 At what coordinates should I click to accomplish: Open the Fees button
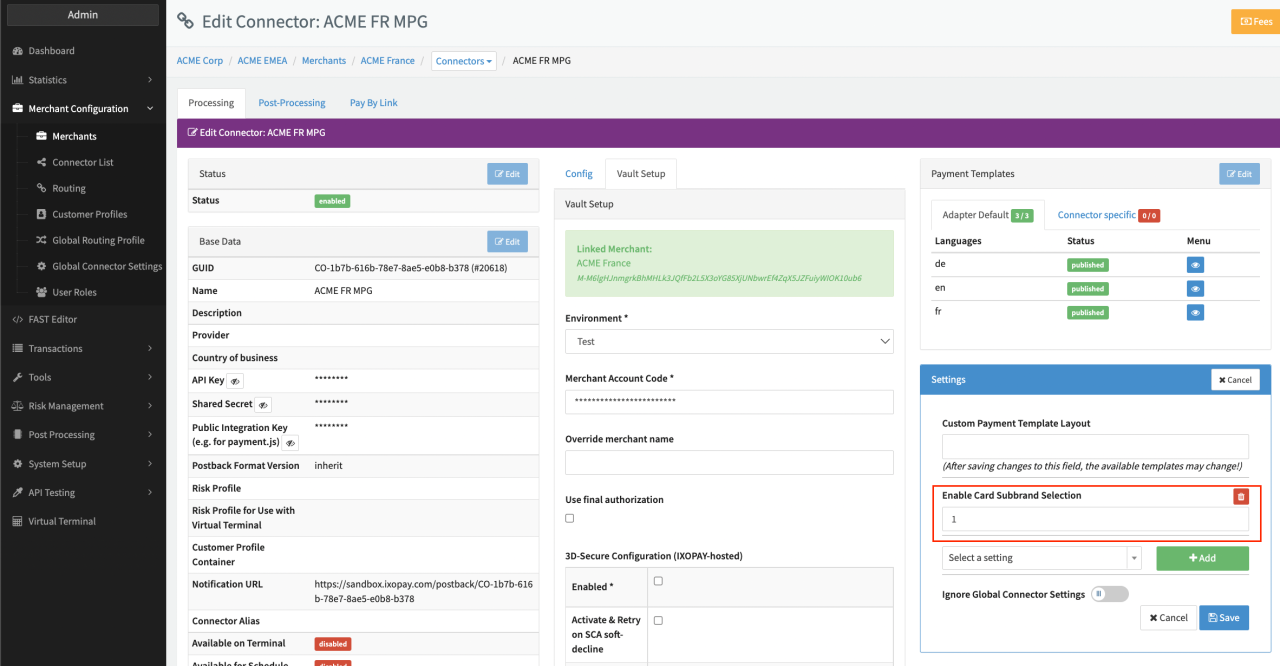pyautogui.click(x=1250, y=21)
